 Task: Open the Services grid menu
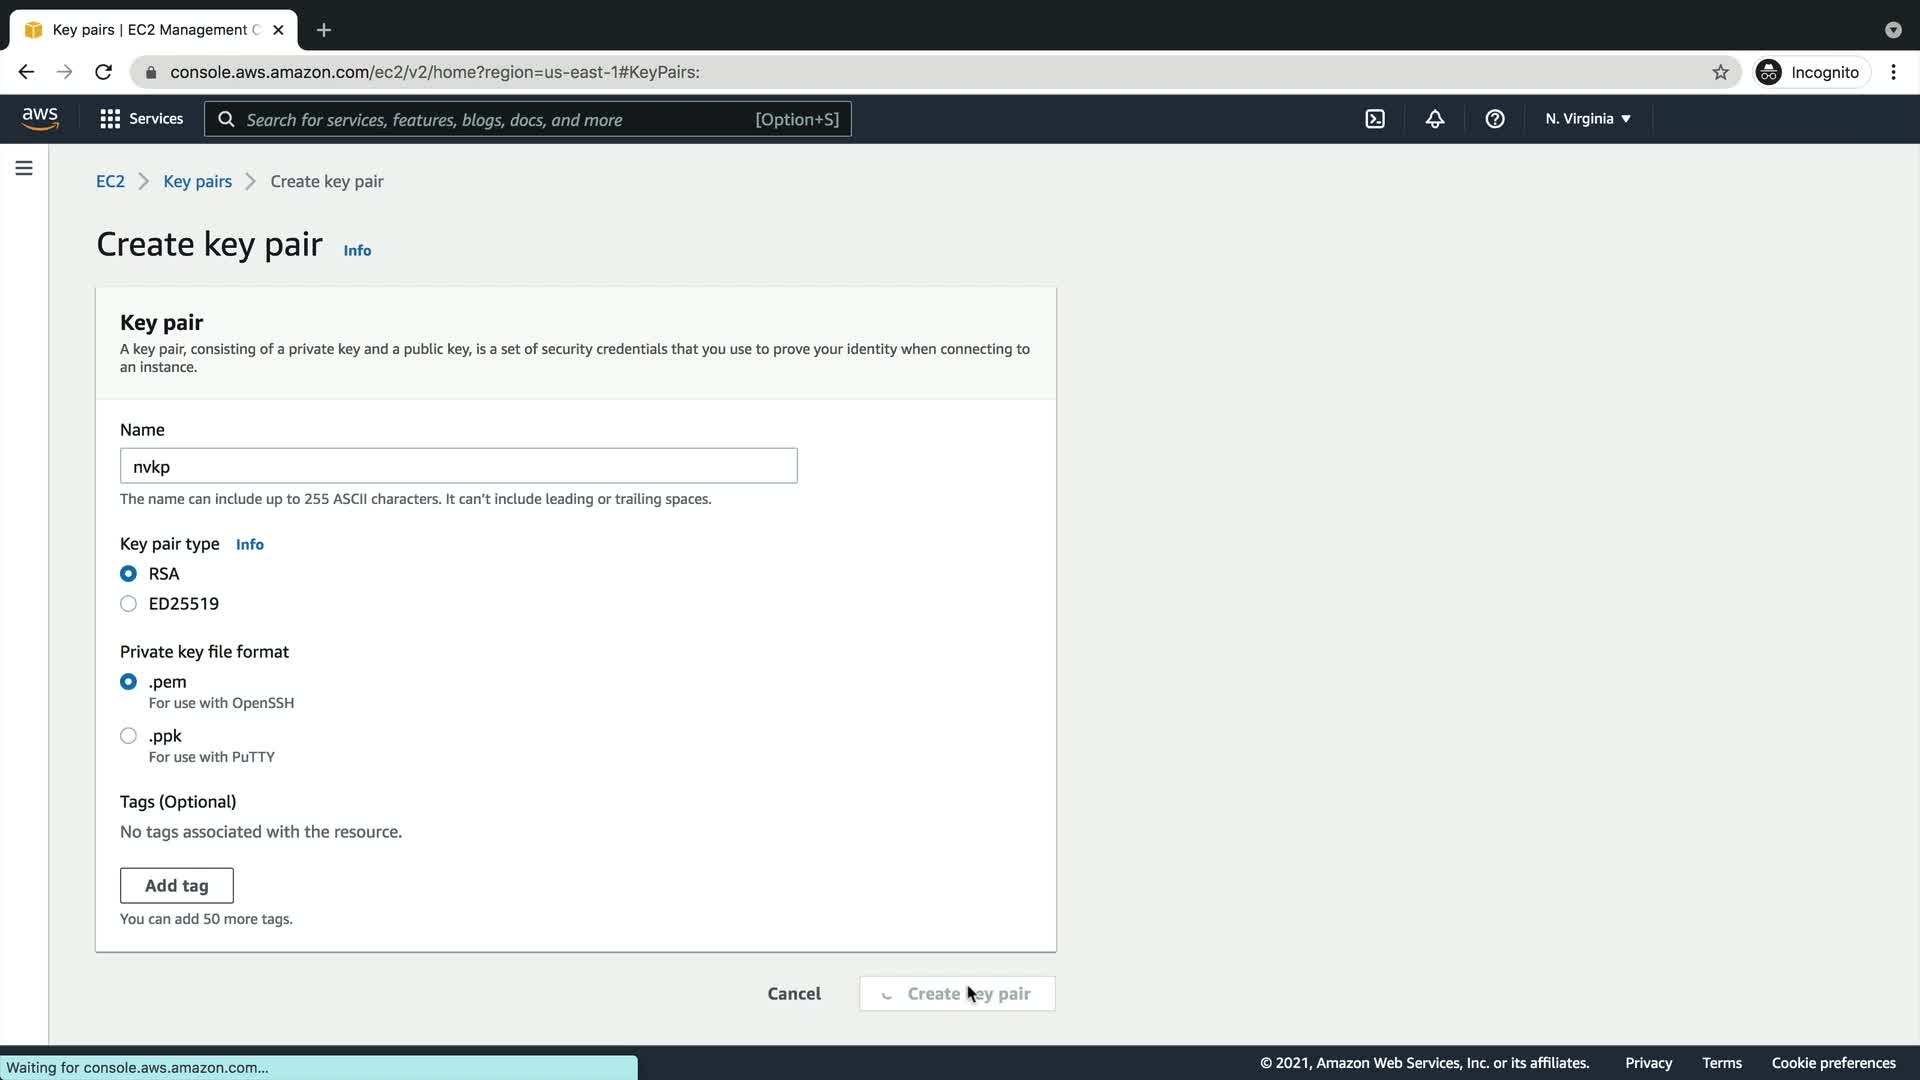(x=141, y=119)
